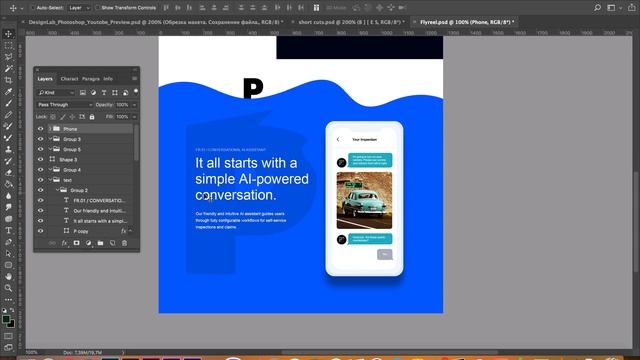Select the Eyedropper tool

8,91
